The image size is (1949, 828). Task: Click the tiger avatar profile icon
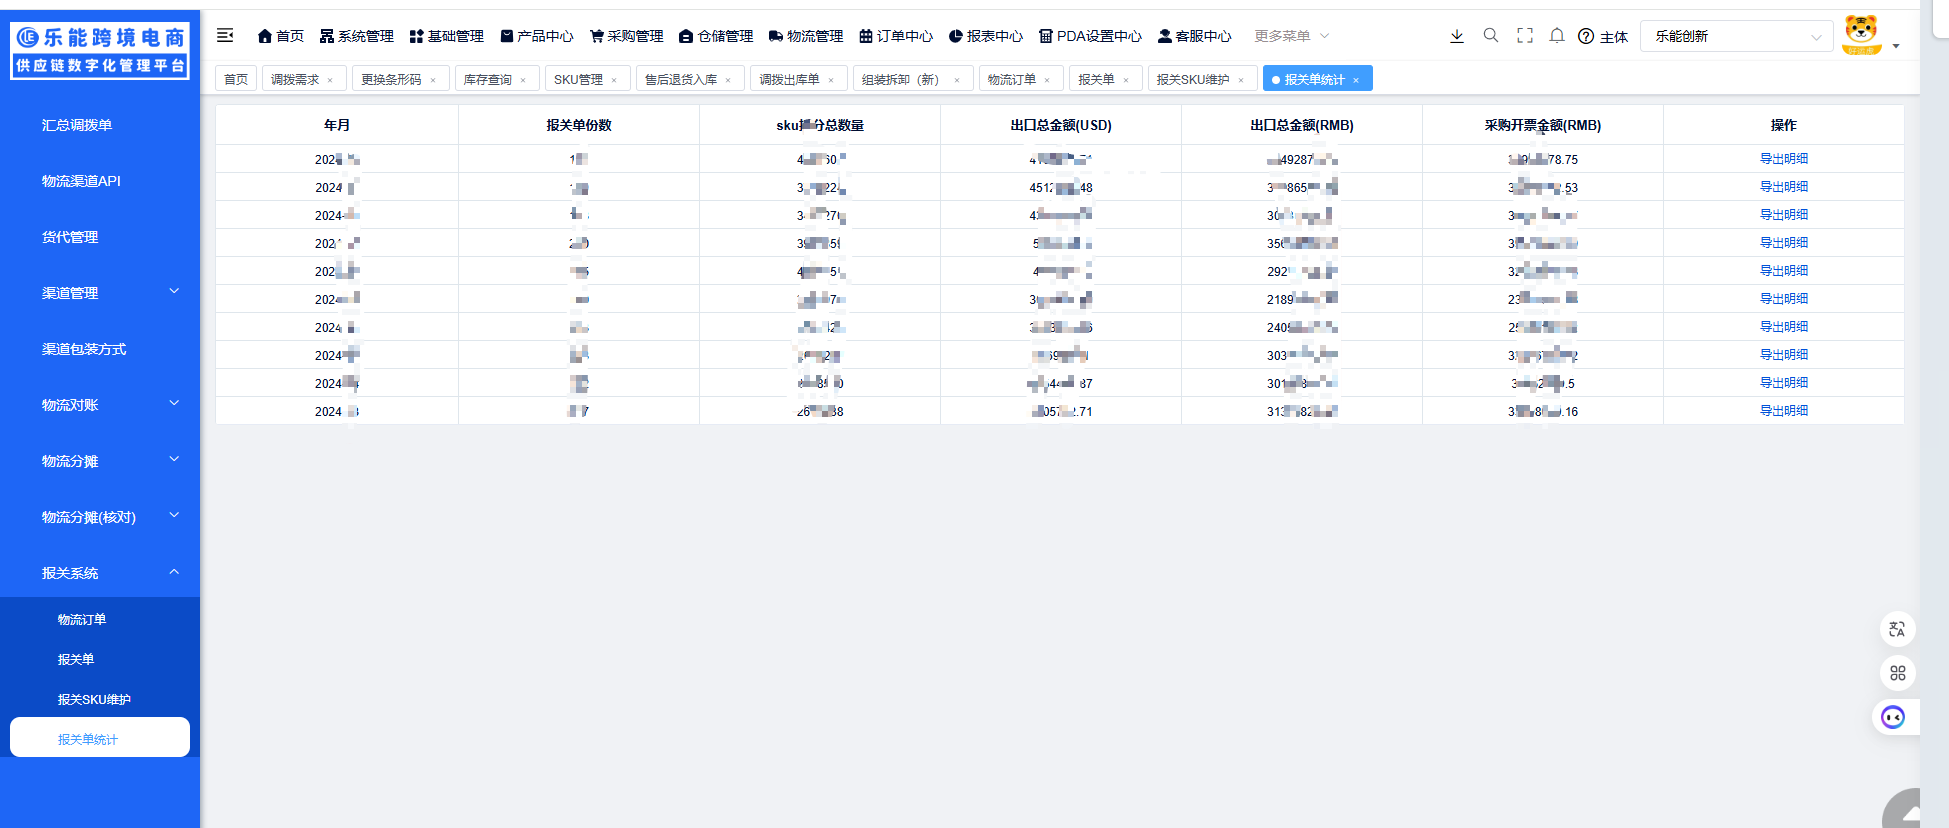pos(1861,35)
